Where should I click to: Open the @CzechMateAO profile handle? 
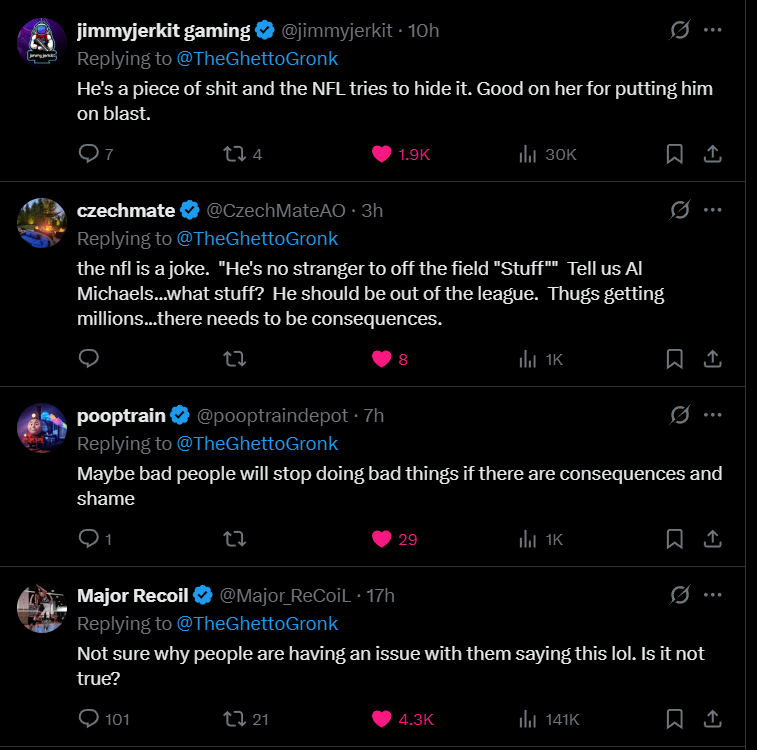[x=276, y=210]
